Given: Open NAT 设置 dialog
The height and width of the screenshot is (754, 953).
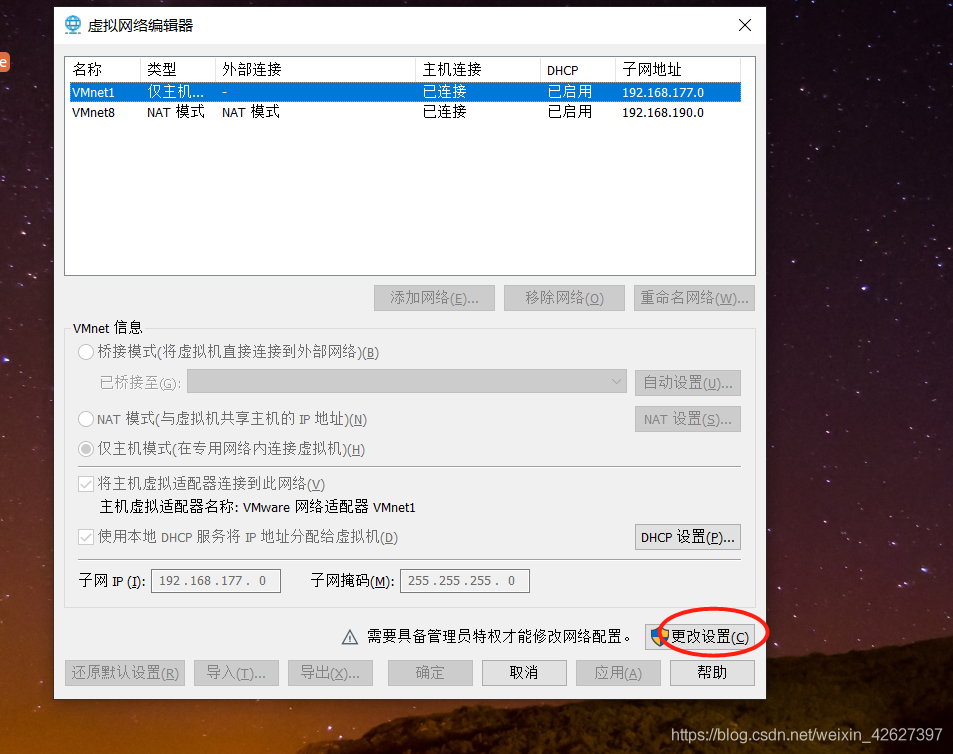Looking at the screenshot, I should (x=688, y=419).
